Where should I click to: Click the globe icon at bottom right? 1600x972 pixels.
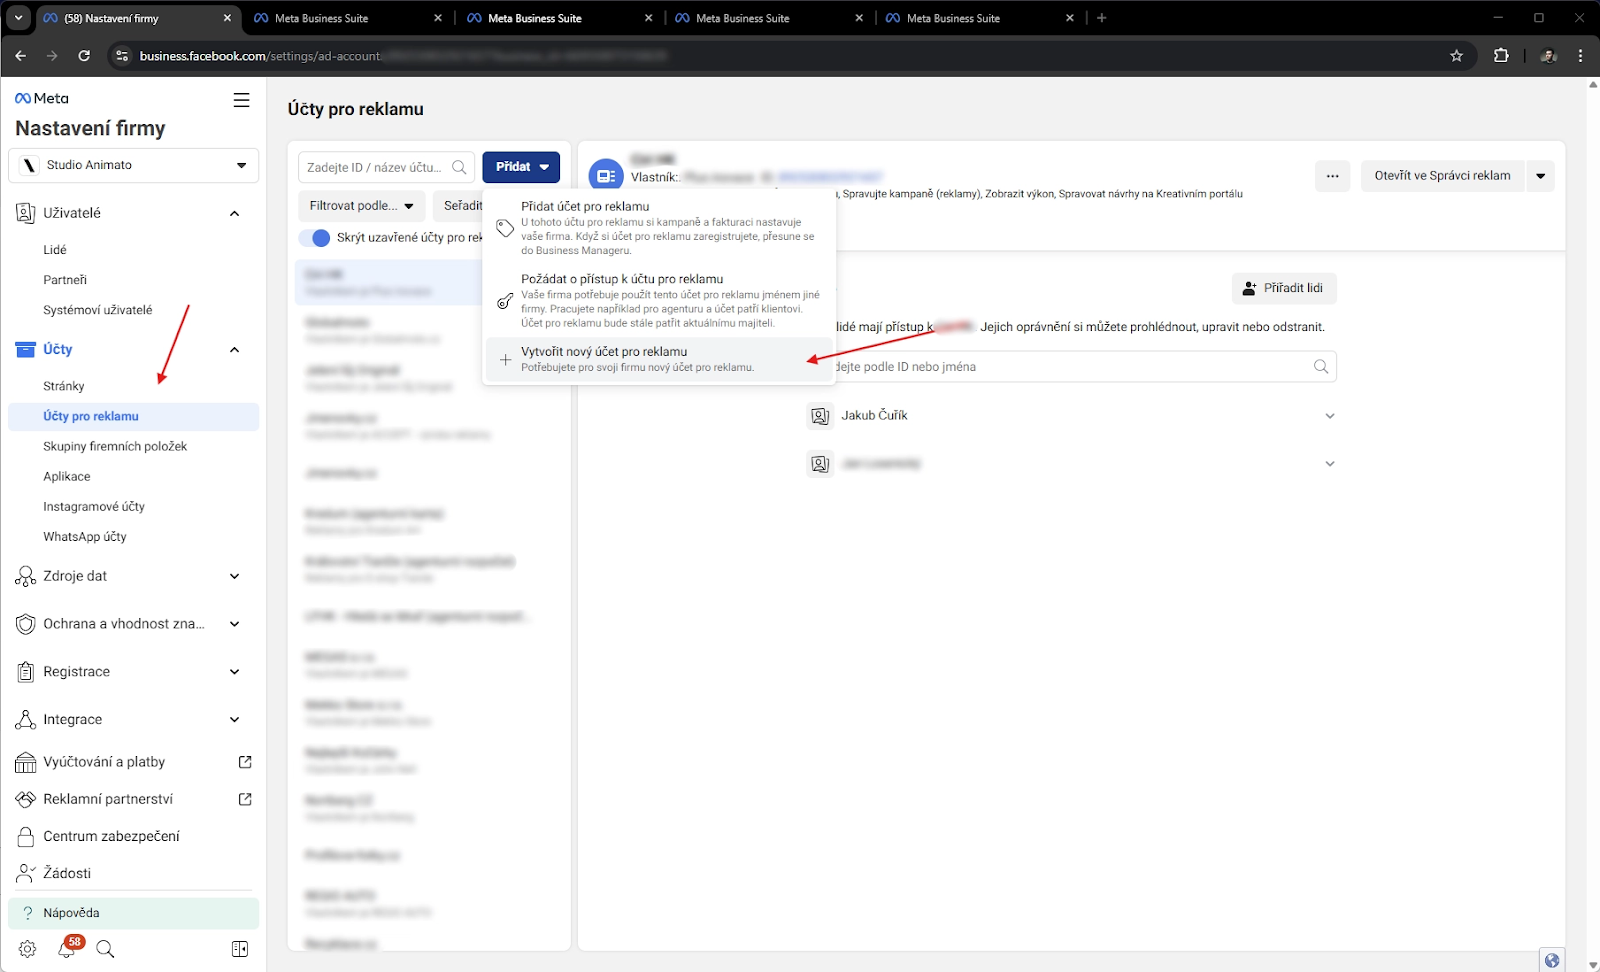tap(1552, 960)
